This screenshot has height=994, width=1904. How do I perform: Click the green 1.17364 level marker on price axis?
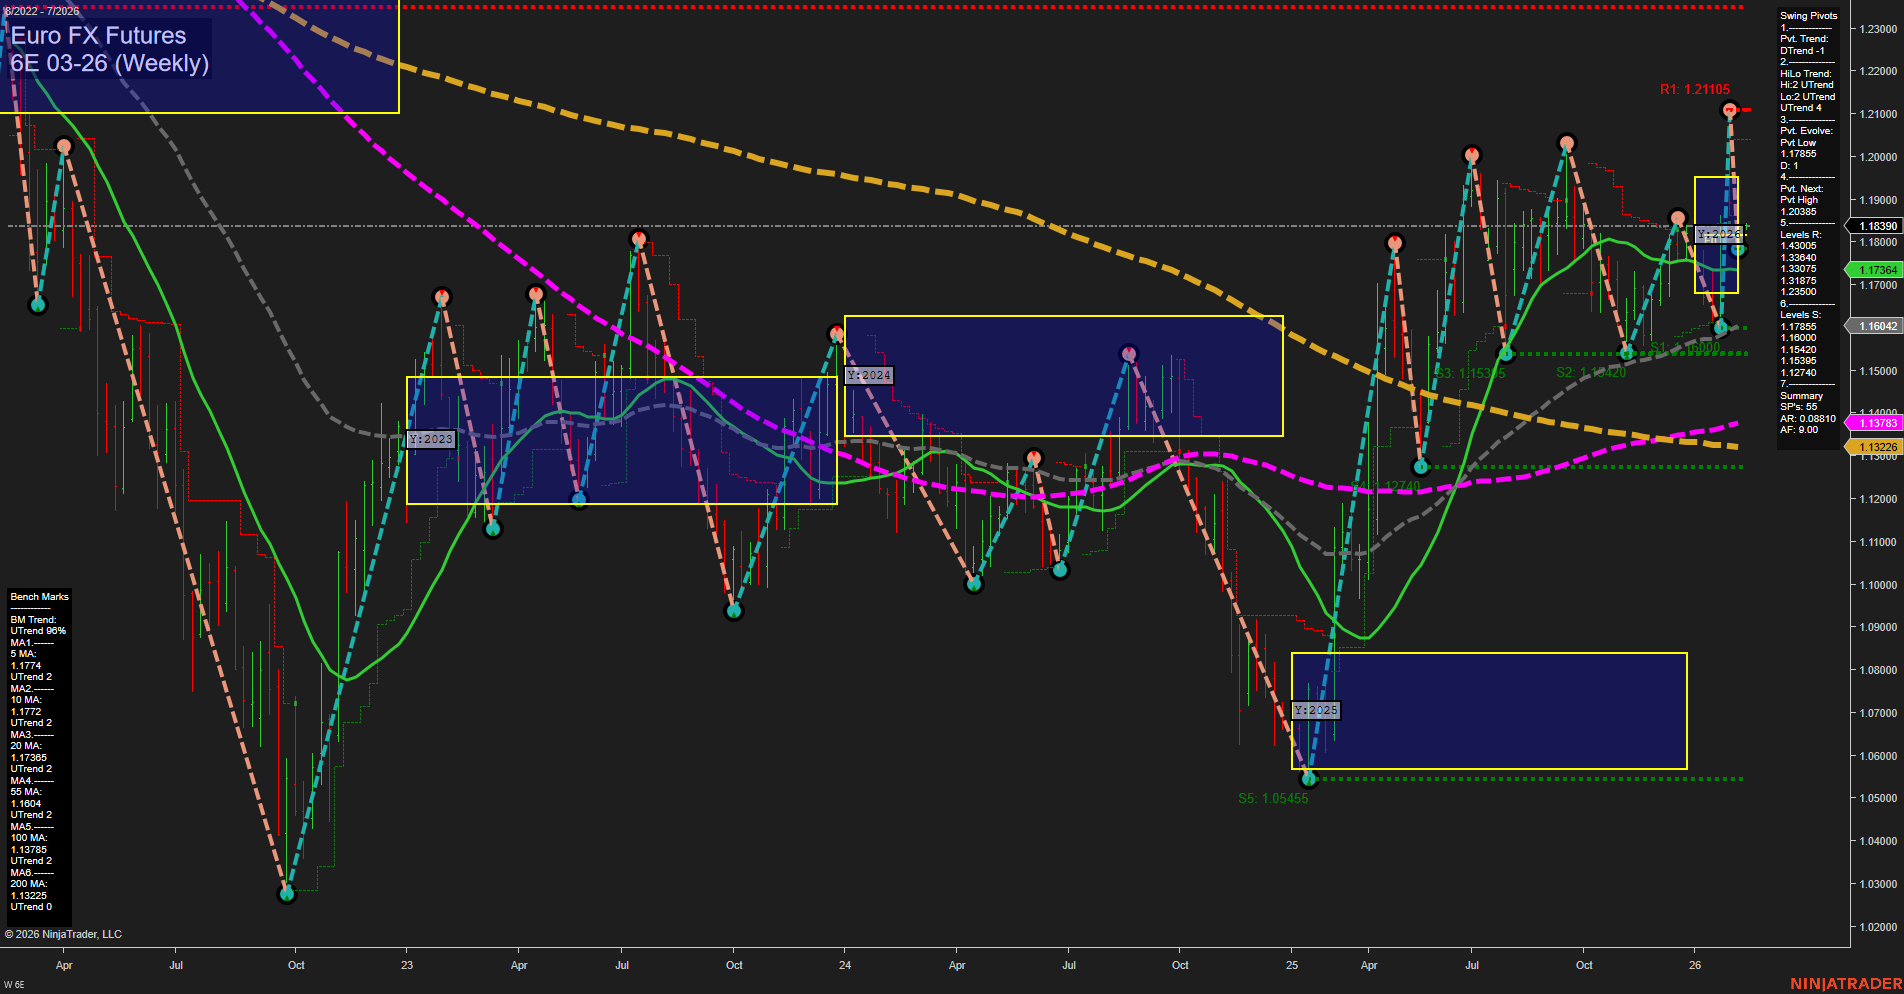[1874, 270]
